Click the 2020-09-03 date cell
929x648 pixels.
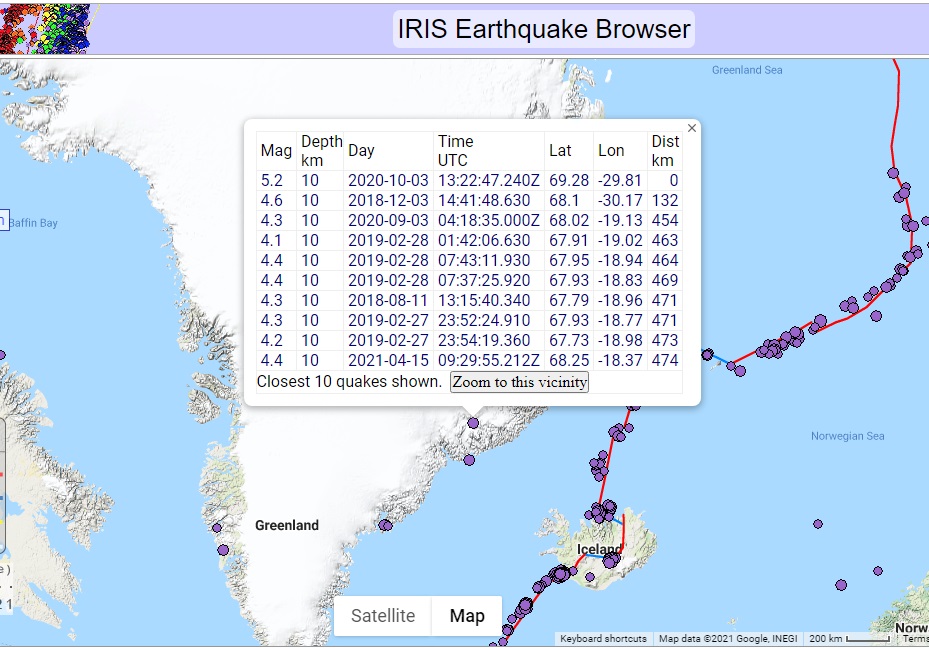click(389, 220)
